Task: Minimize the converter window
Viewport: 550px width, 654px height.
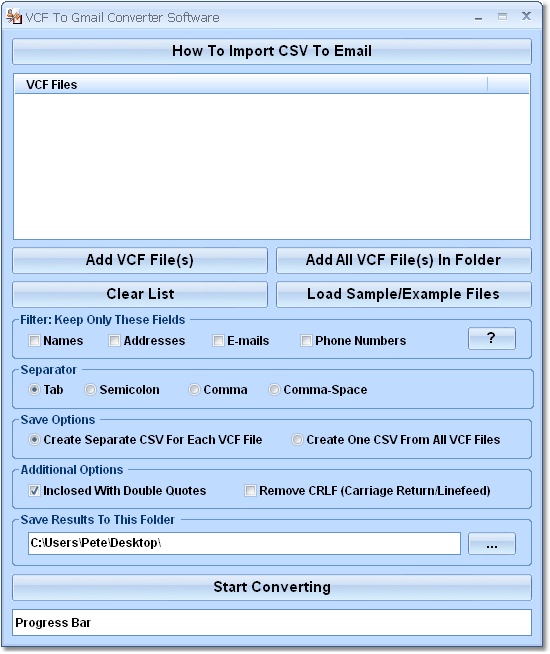Action: coord(479,17)
